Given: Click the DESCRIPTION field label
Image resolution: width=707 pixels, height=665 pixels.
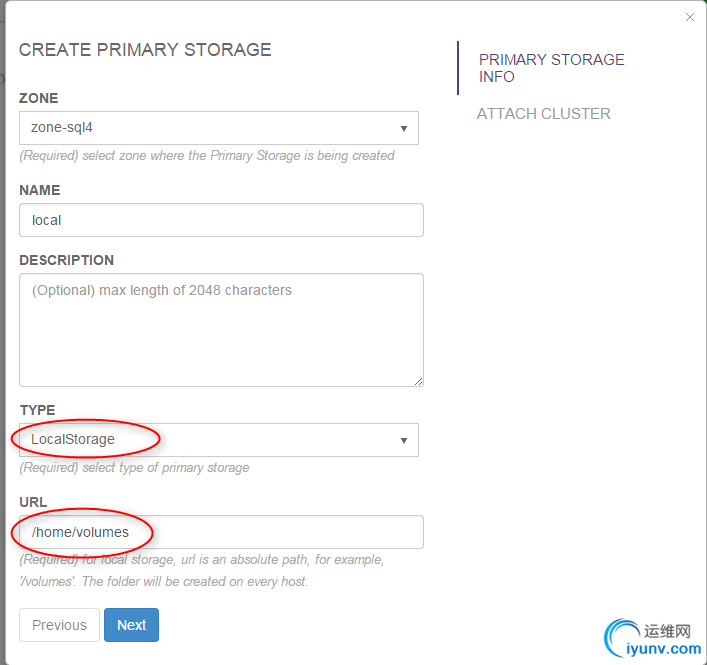Looking at the screenshot, I should 67,260.
